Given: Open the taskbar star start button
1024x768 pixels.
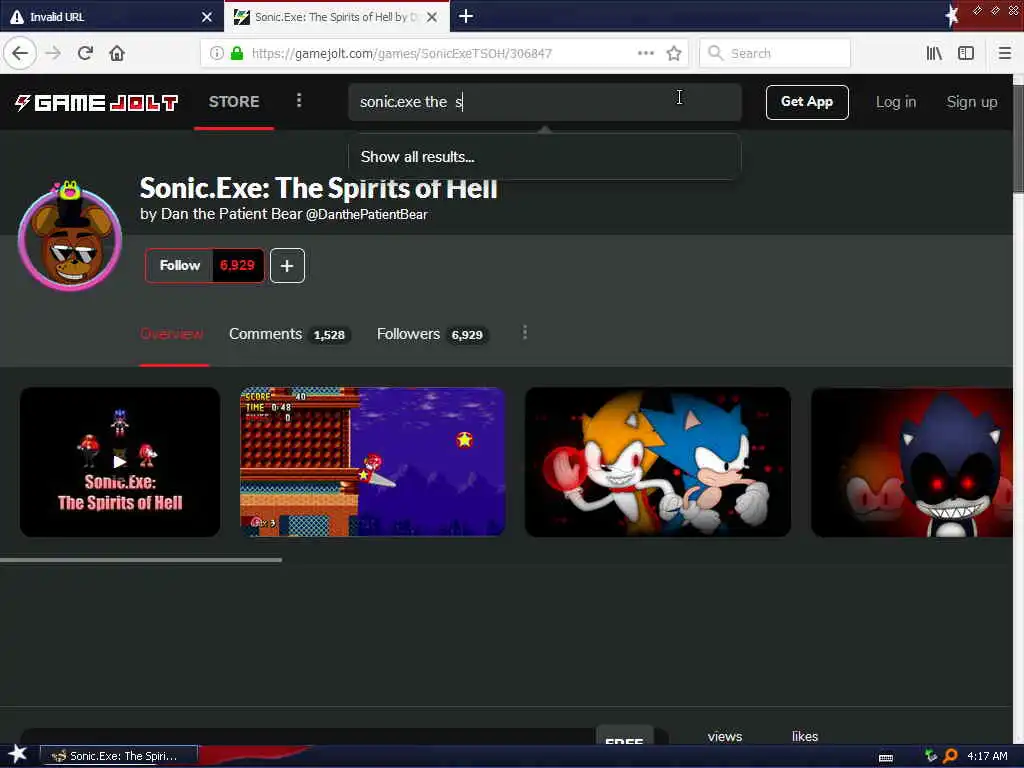Looking at the screenshot, I should click(17, 754).
